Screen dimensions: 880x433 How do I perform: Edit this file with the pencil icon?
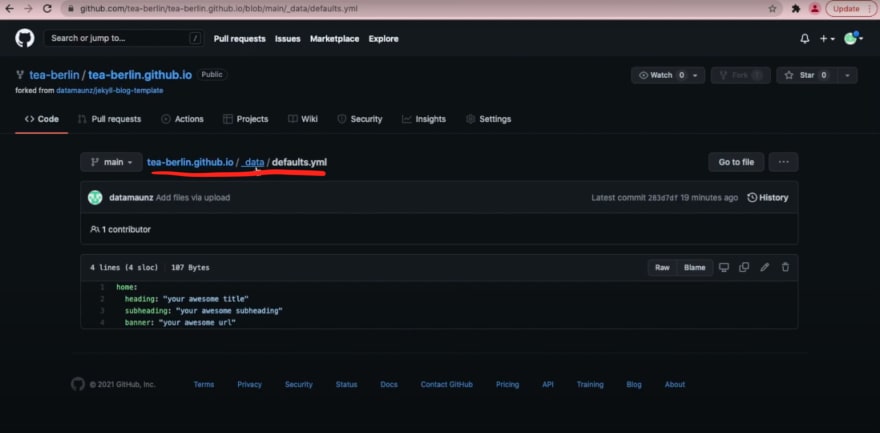(x=764, y=267)
